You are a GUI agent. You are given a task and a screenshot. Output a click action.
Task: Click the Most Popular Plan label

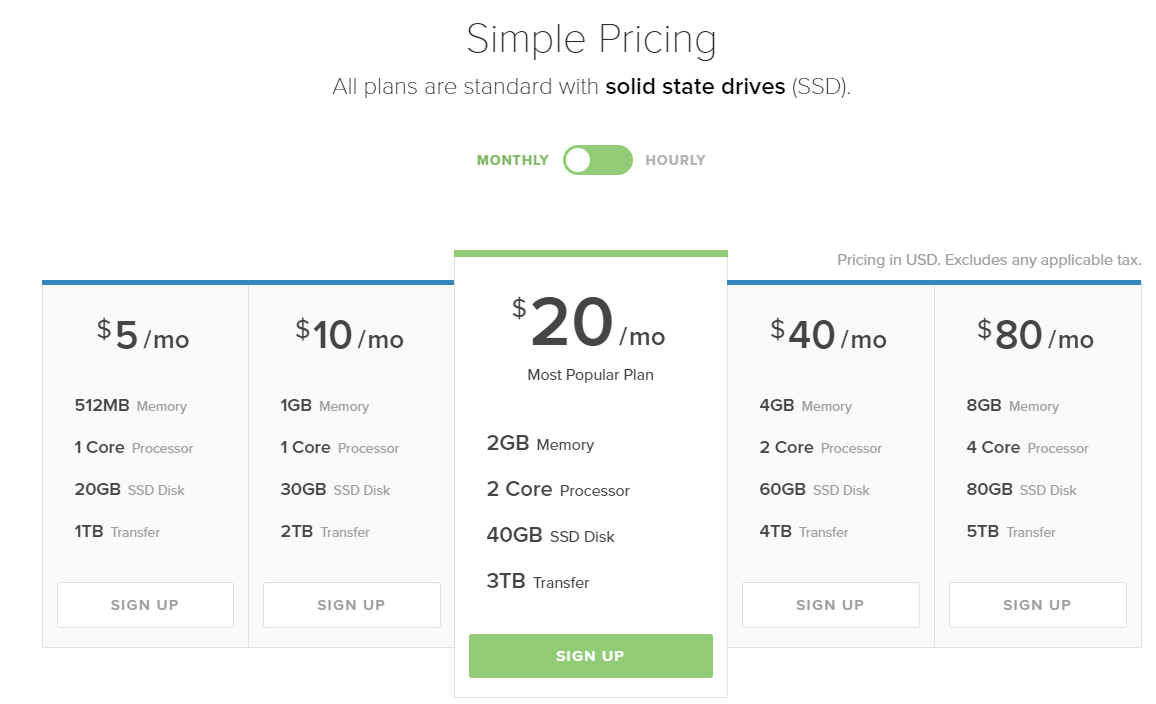pyautogui.click(x=591, y=374)
